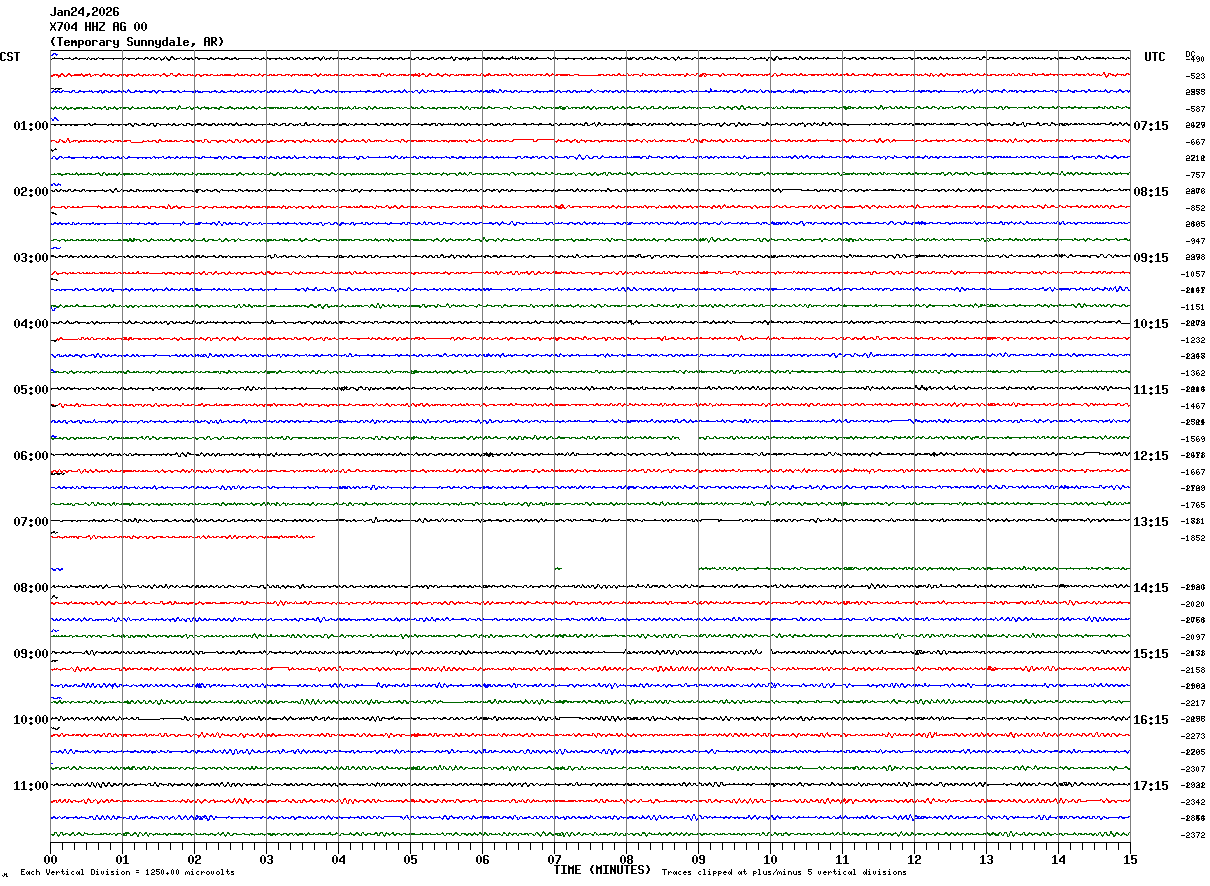Click the DC offset value -2020

point(1194,604)
